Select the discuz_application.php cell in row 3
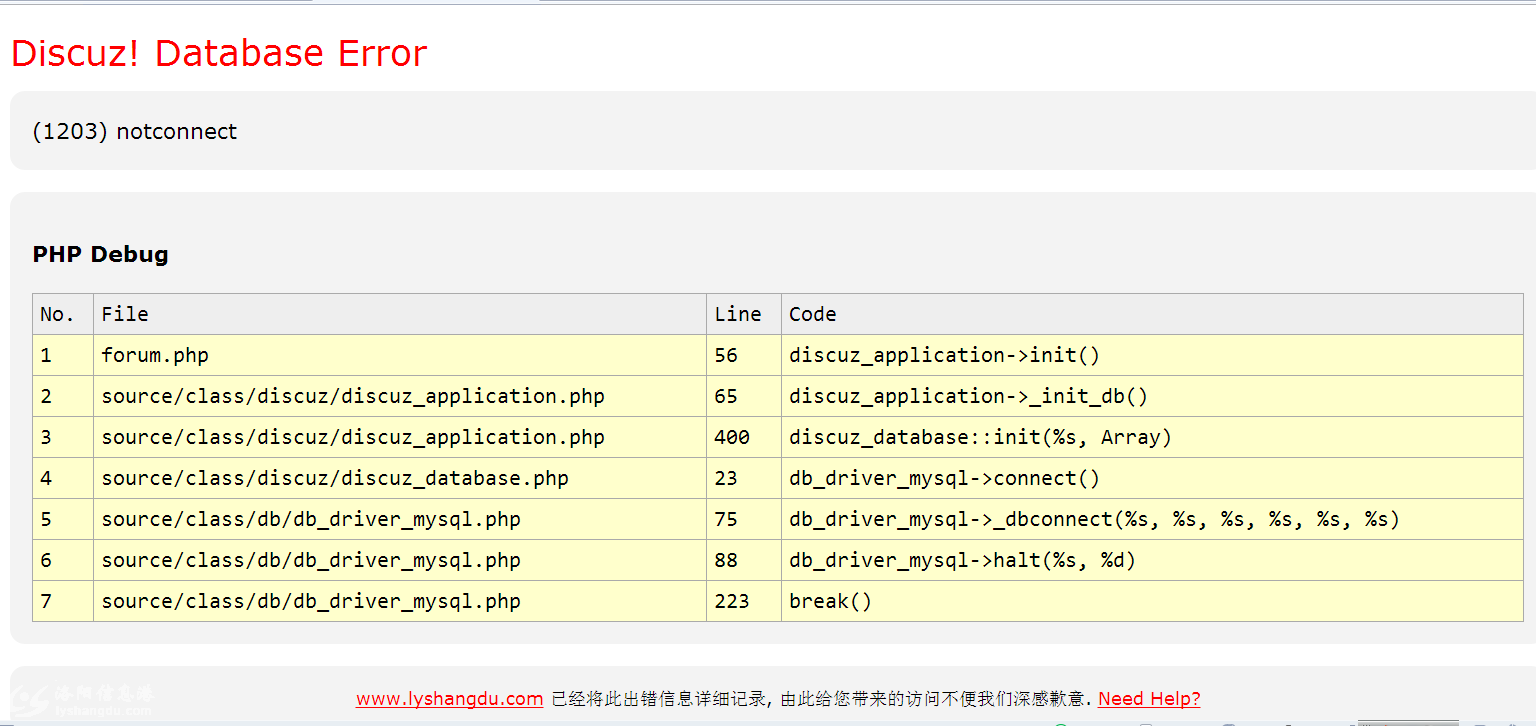Viewport: 1536px width, 726px height. pos(400,437)
